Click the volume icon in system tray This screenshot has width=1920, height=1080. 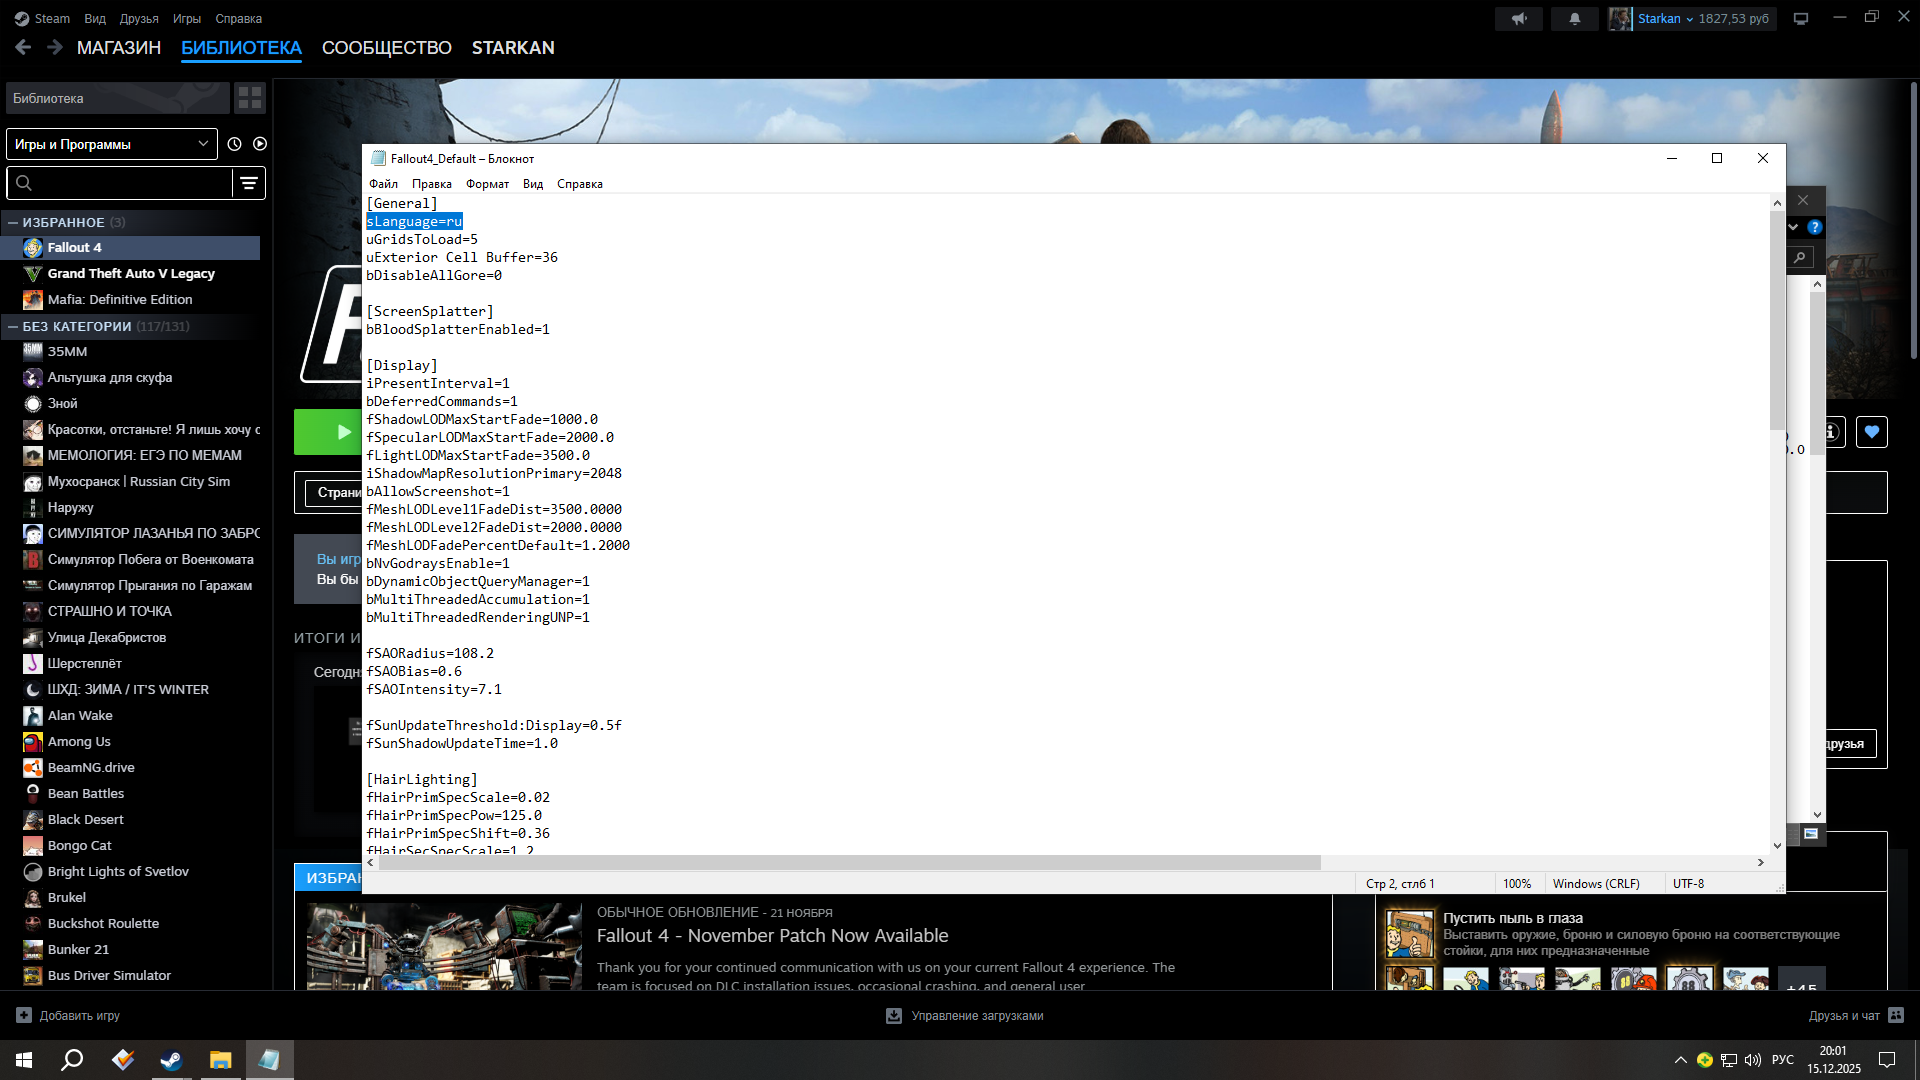point(1753,1060)
